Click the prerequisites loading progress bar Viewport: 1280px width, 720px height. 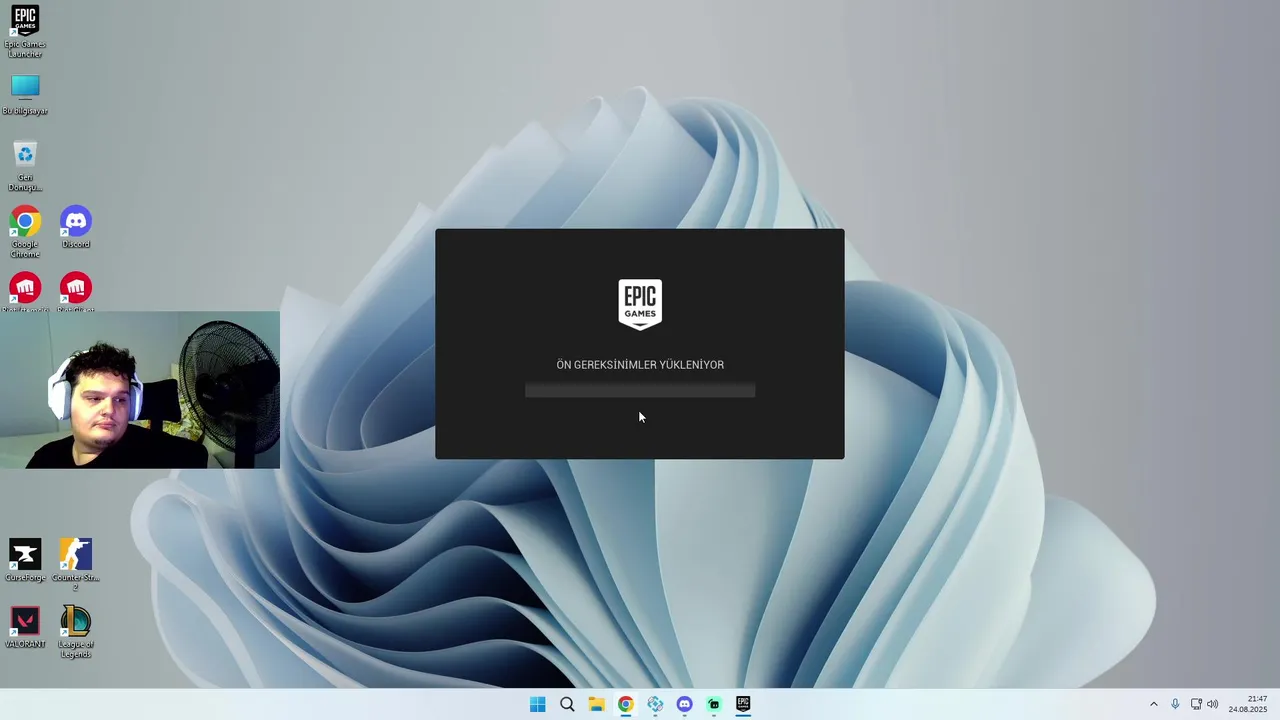tap(640, 390)
